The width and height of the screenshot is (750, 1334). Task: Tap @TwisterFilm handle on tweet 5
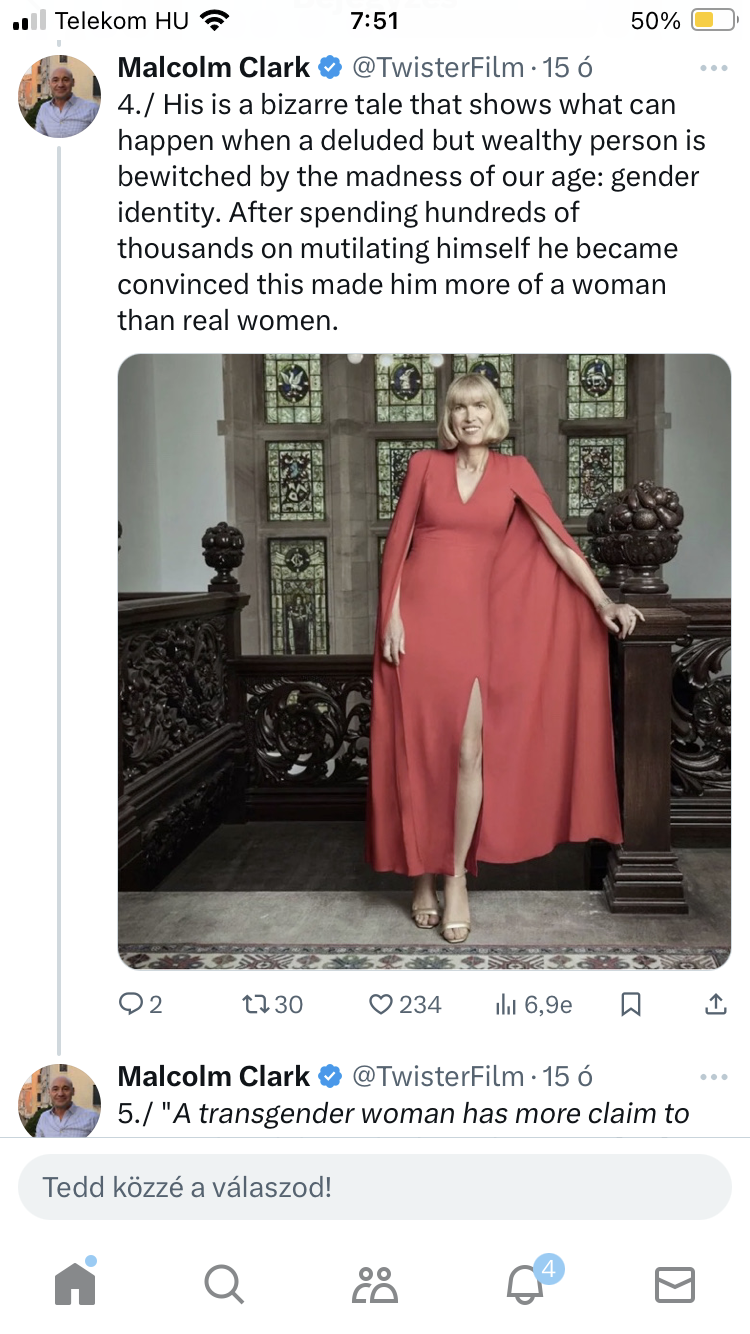[438, 1077]
